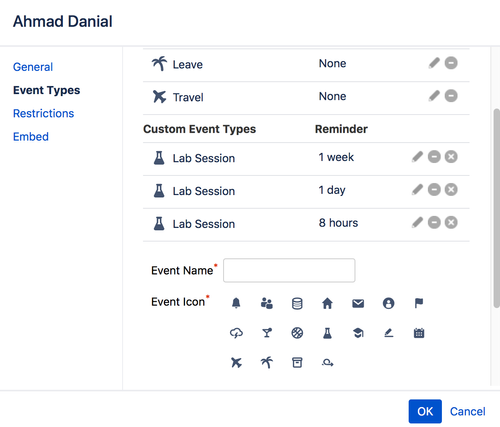Click the Event Name text field
The height and width of the screenshot is (427, 500).
coord(289,270)
